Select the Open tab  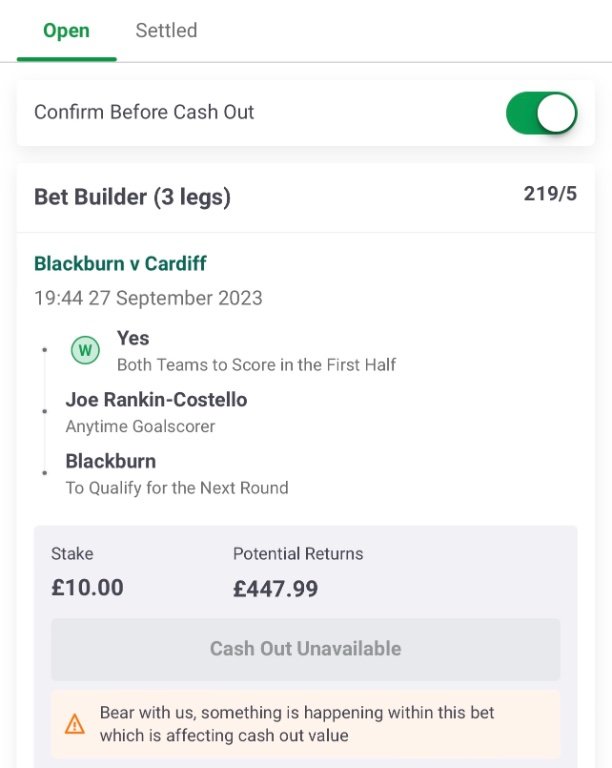click(x=66, y=30)
